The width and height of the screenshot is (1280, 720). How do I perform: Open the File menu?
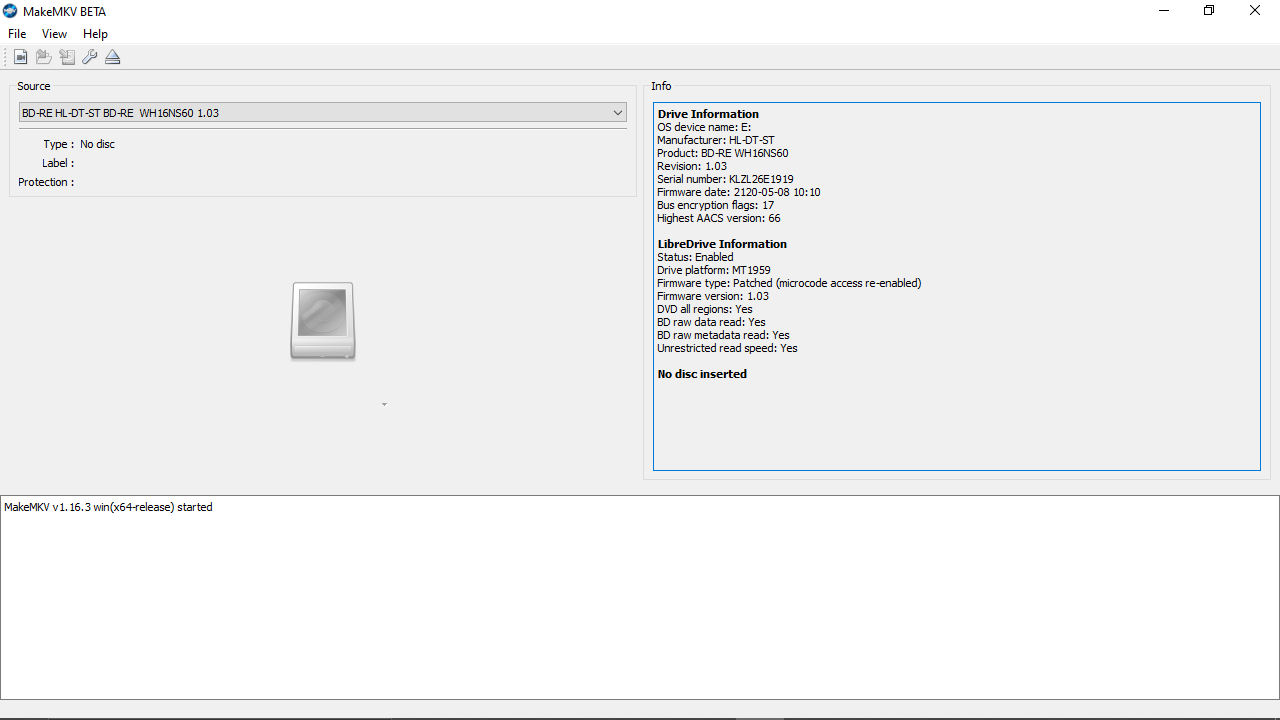[17, 34]
